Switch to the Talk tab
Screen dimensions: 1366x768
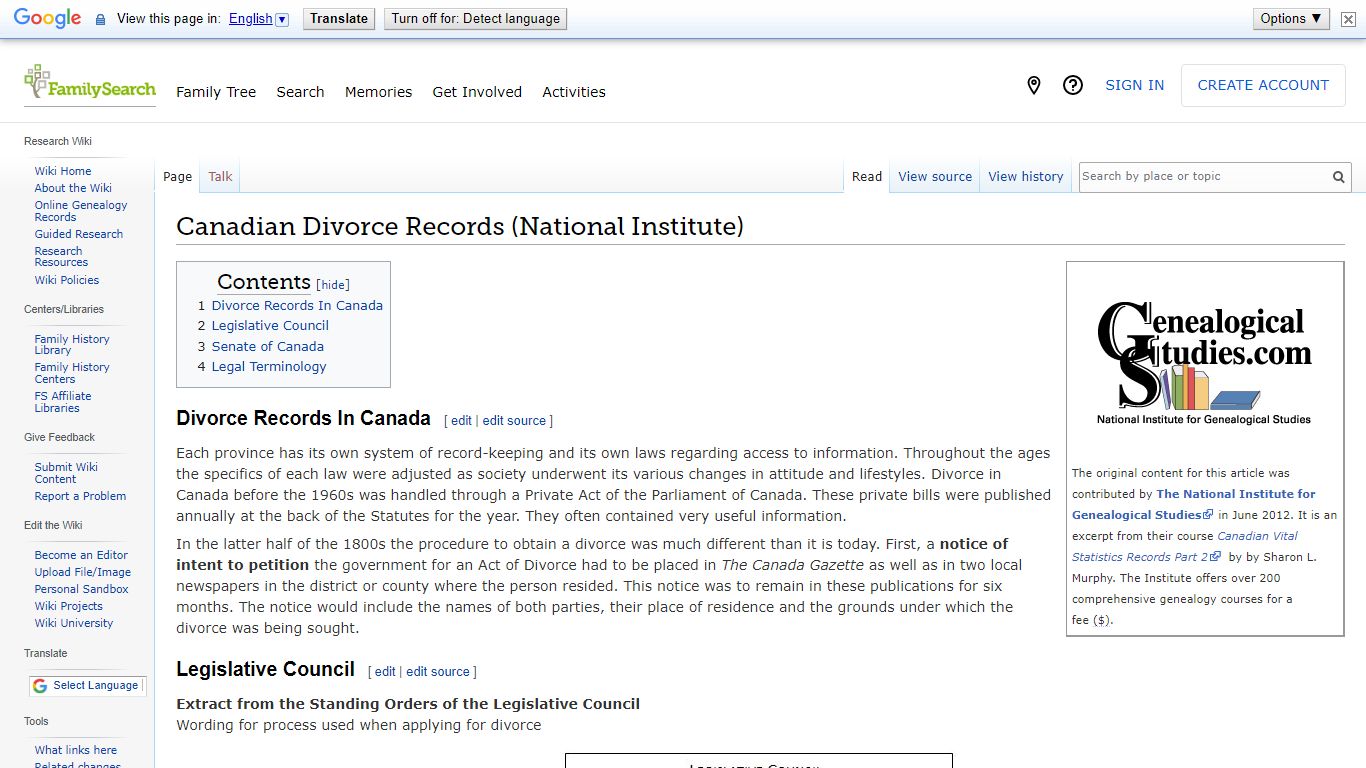tap(220, 177)
